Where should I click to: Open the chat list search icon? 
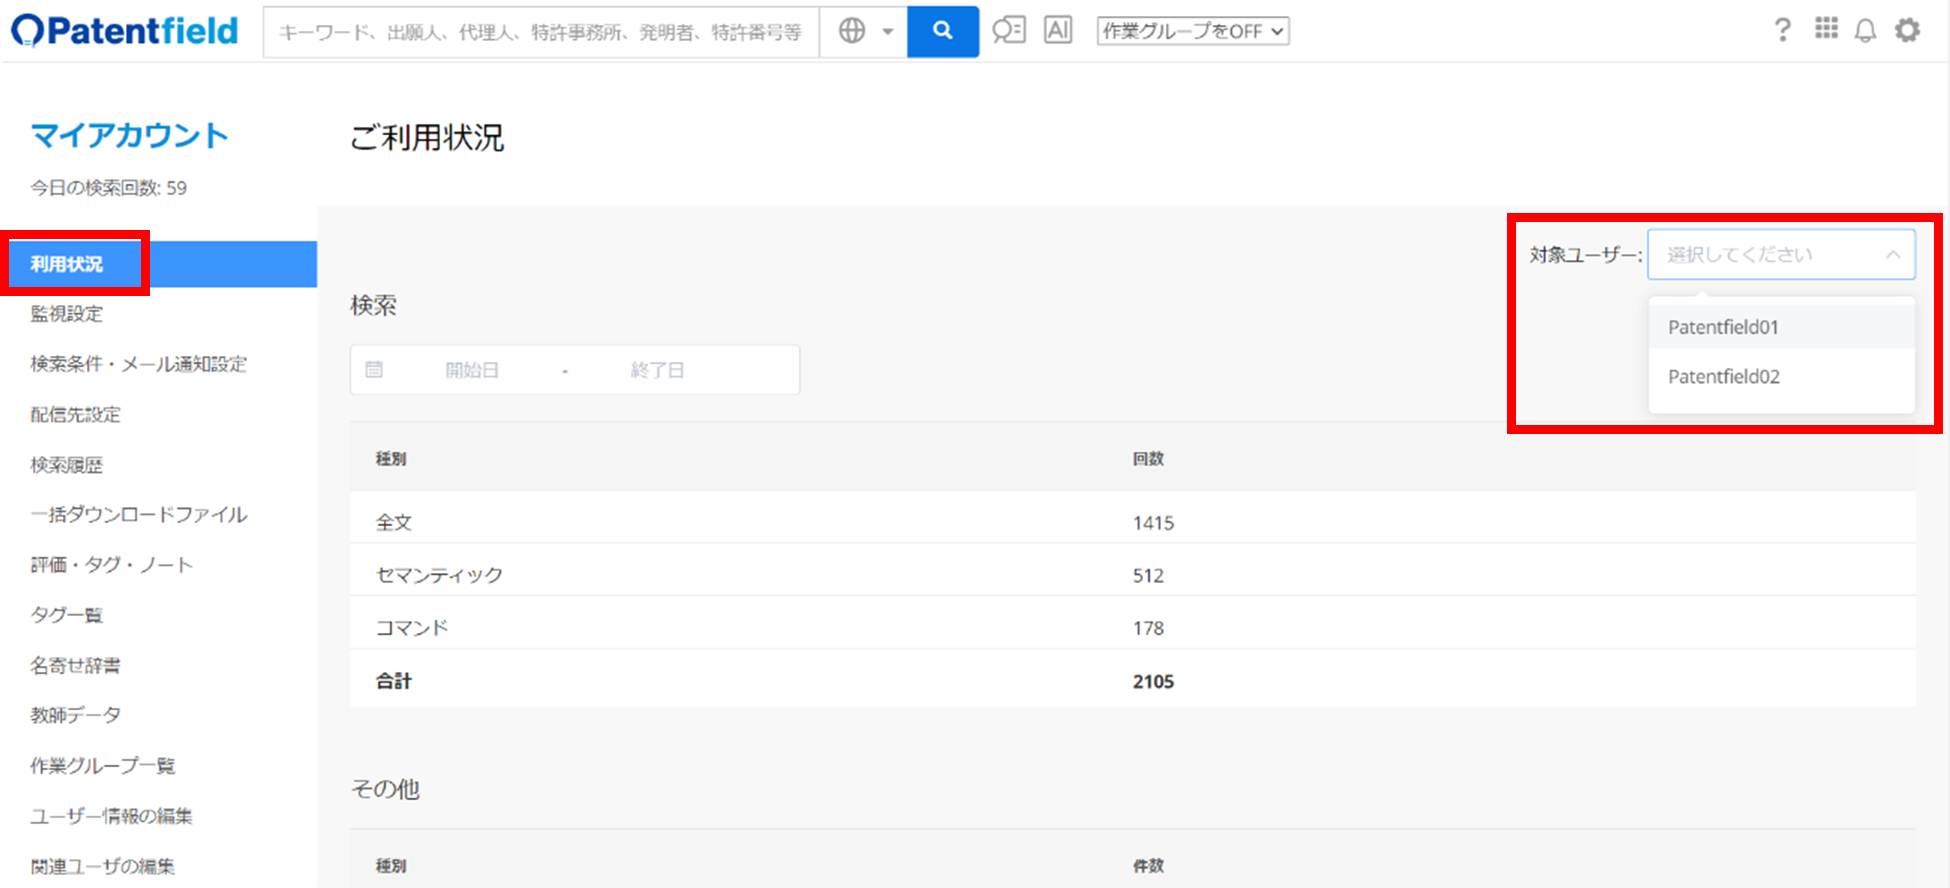click(x=1009, y=31)
